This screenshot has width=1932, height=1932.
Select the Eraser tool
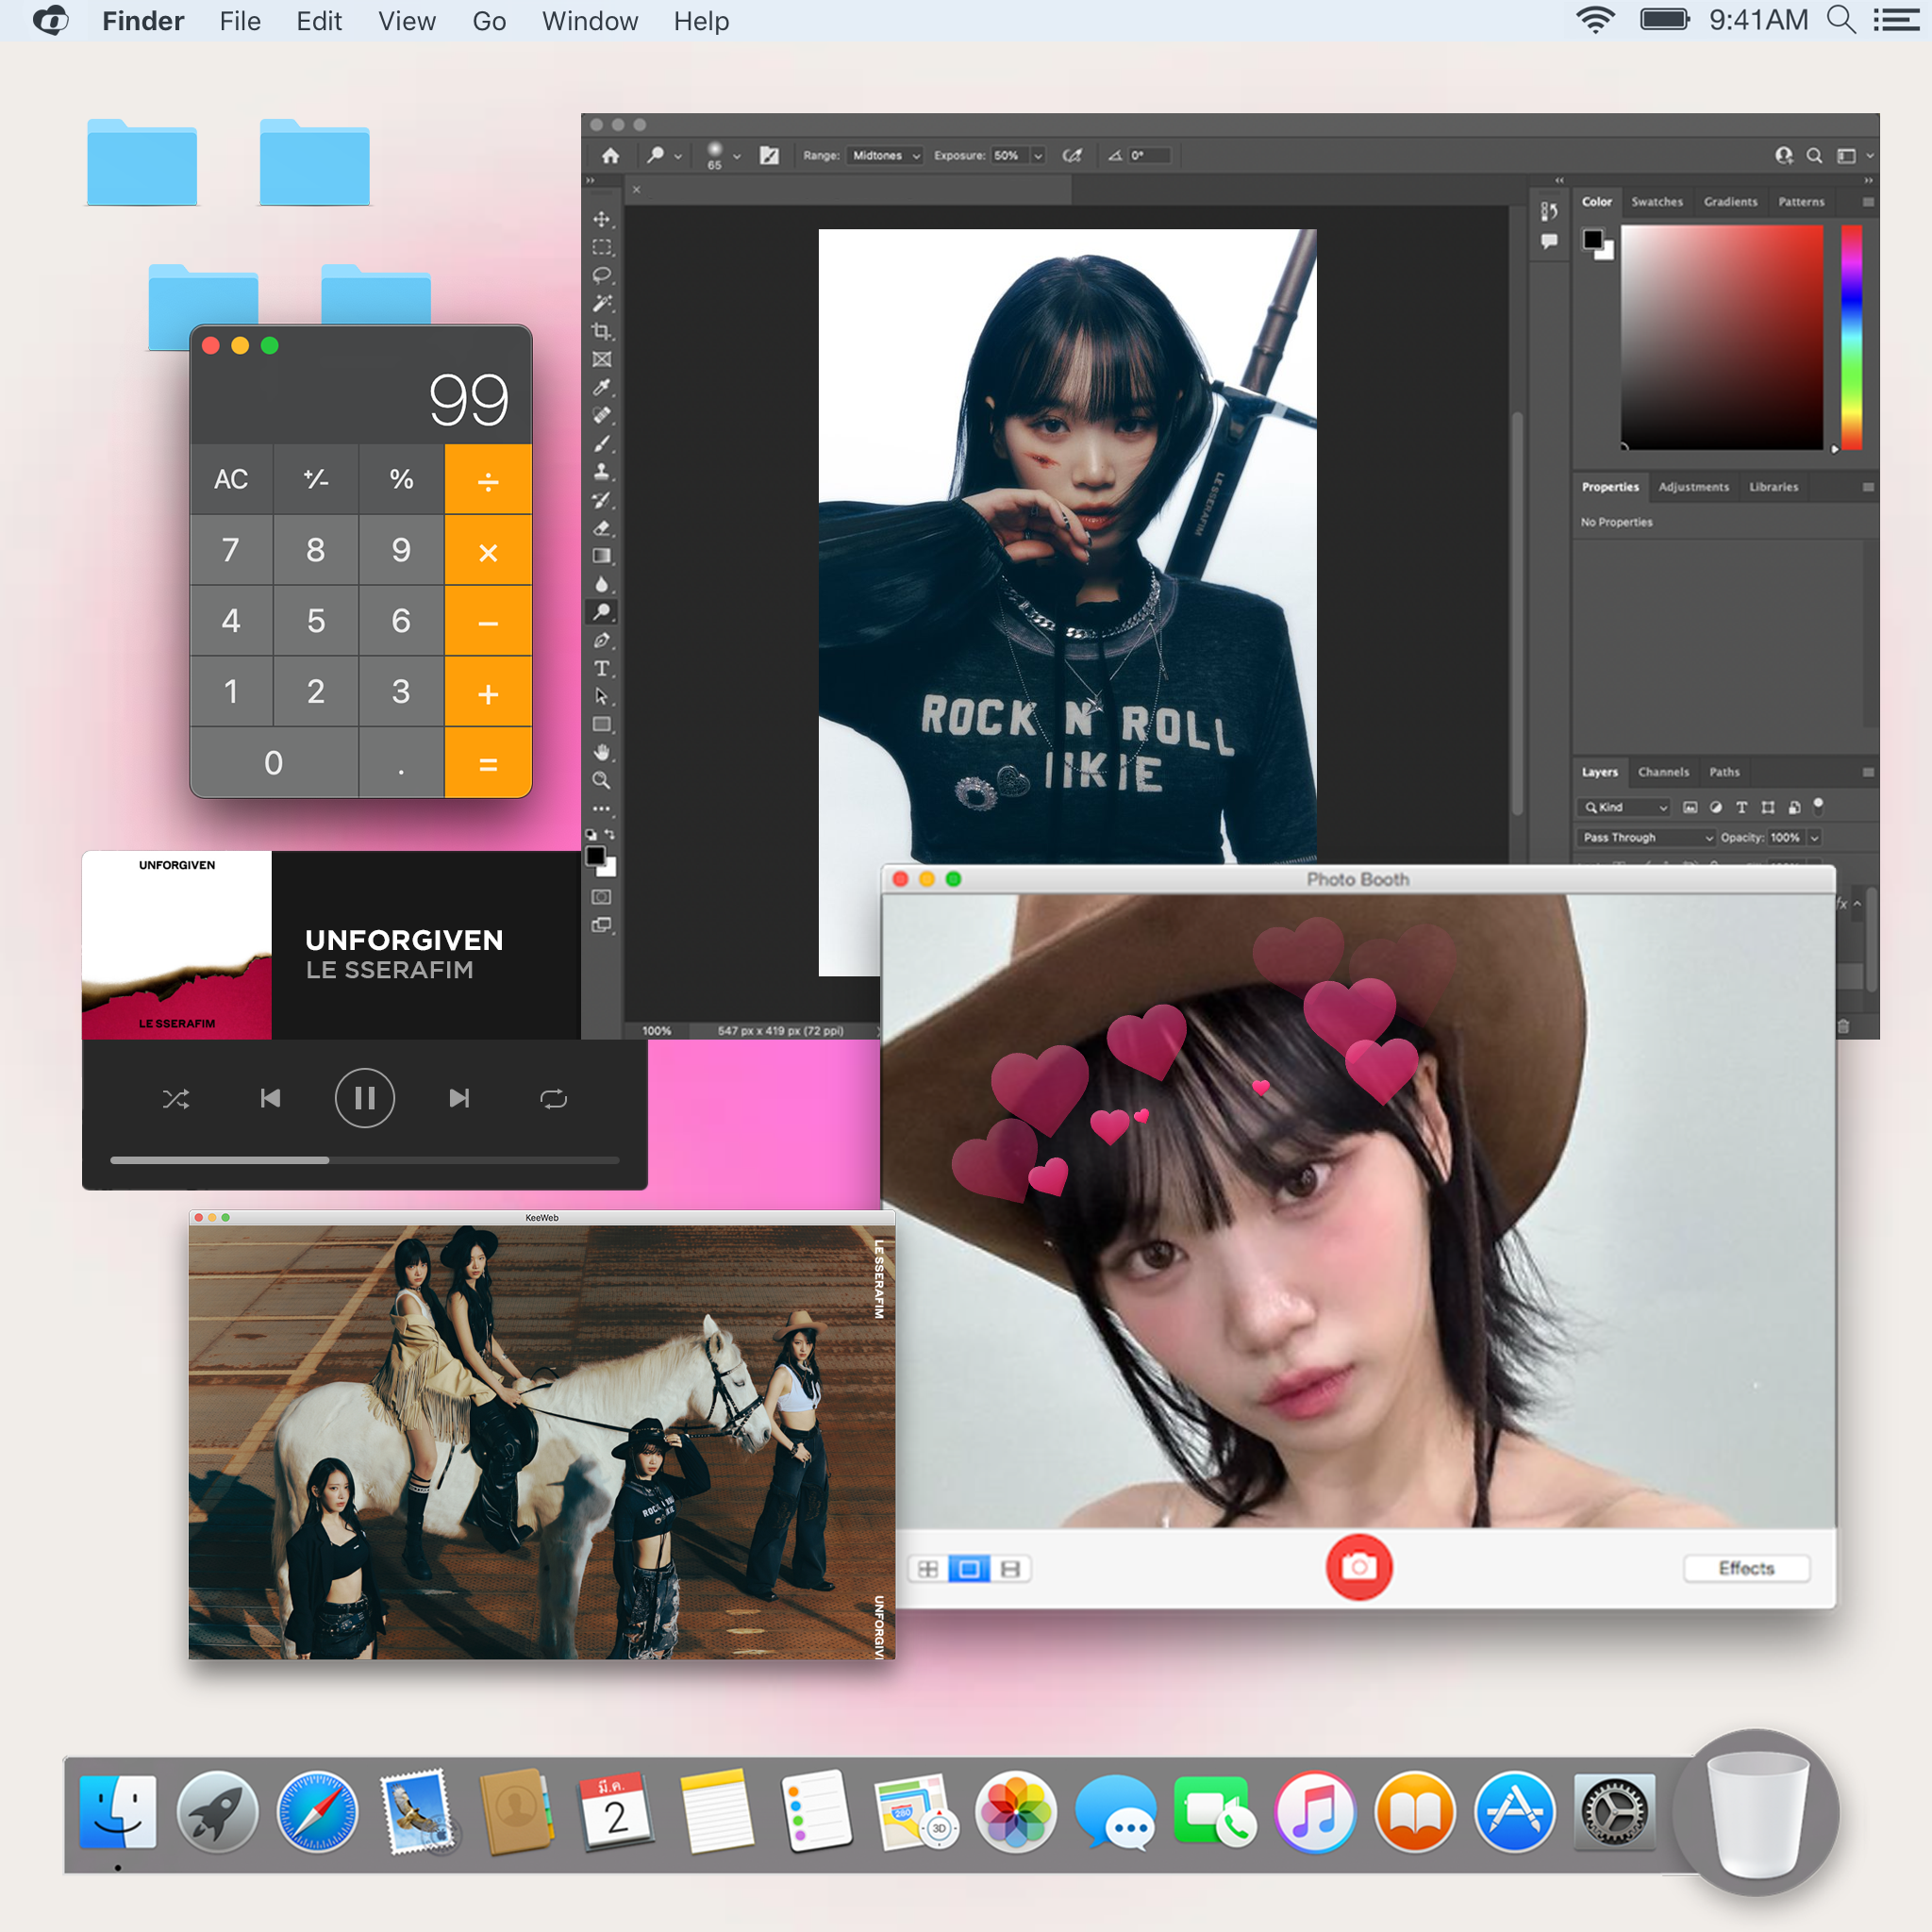601,528
